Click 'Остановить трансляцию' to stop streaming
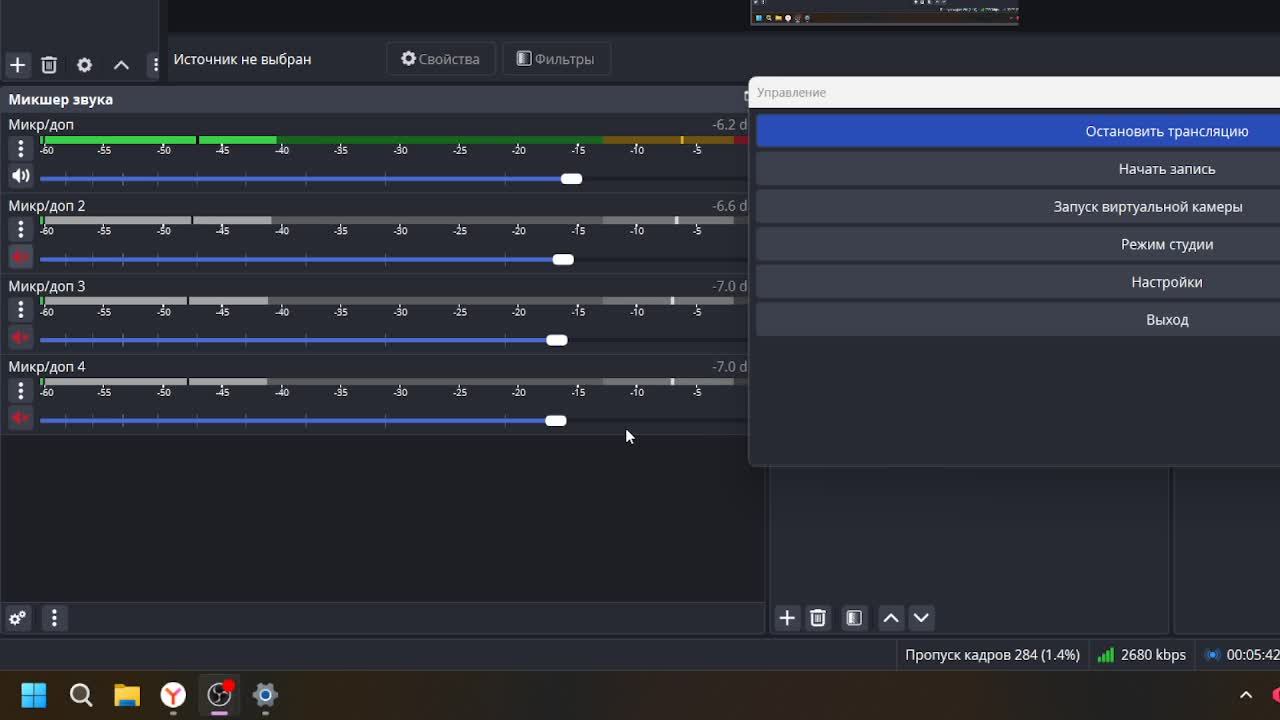1280x720 pixels. pos(1018,131)
